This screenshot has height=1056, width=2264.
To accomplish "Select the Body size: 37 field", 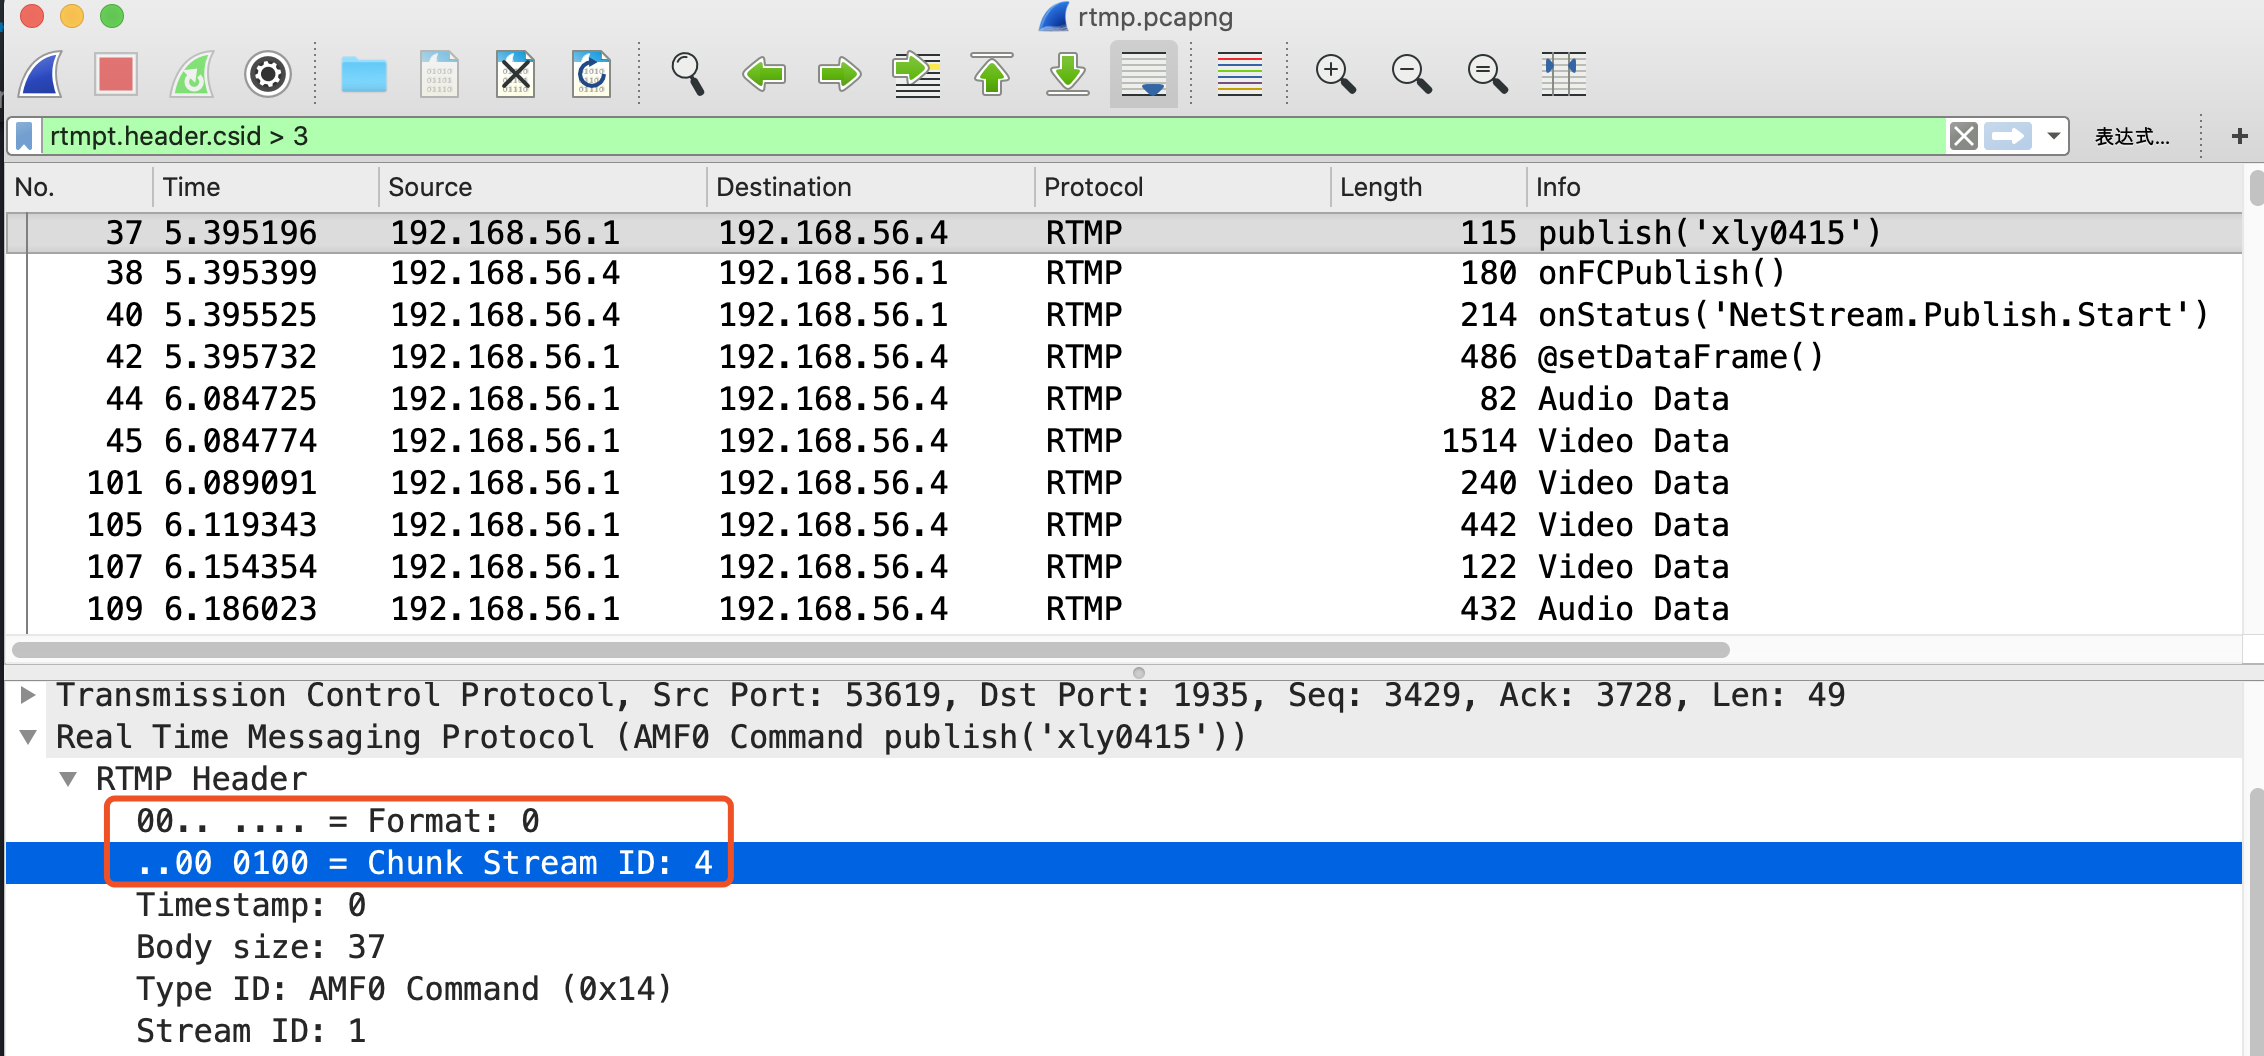I will 1124,947.
